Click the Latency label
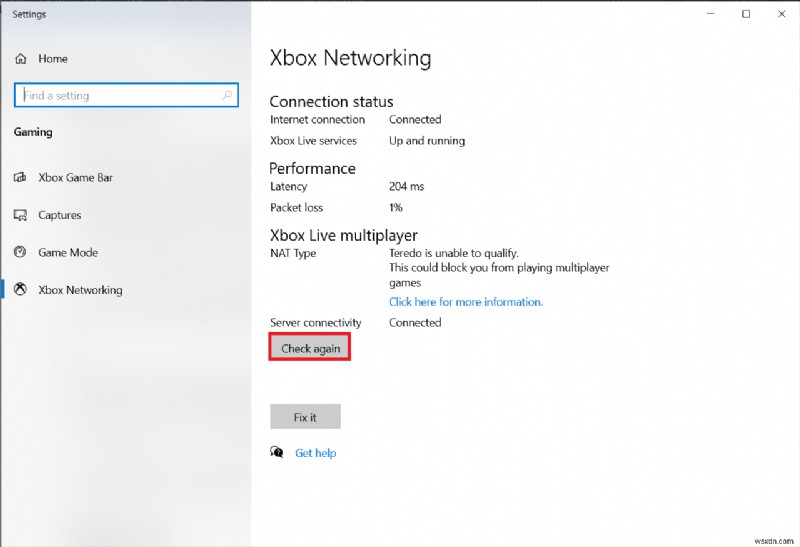The width and height of the screenshot is (800, 547). pyautogui.click(x=289, y=187)
